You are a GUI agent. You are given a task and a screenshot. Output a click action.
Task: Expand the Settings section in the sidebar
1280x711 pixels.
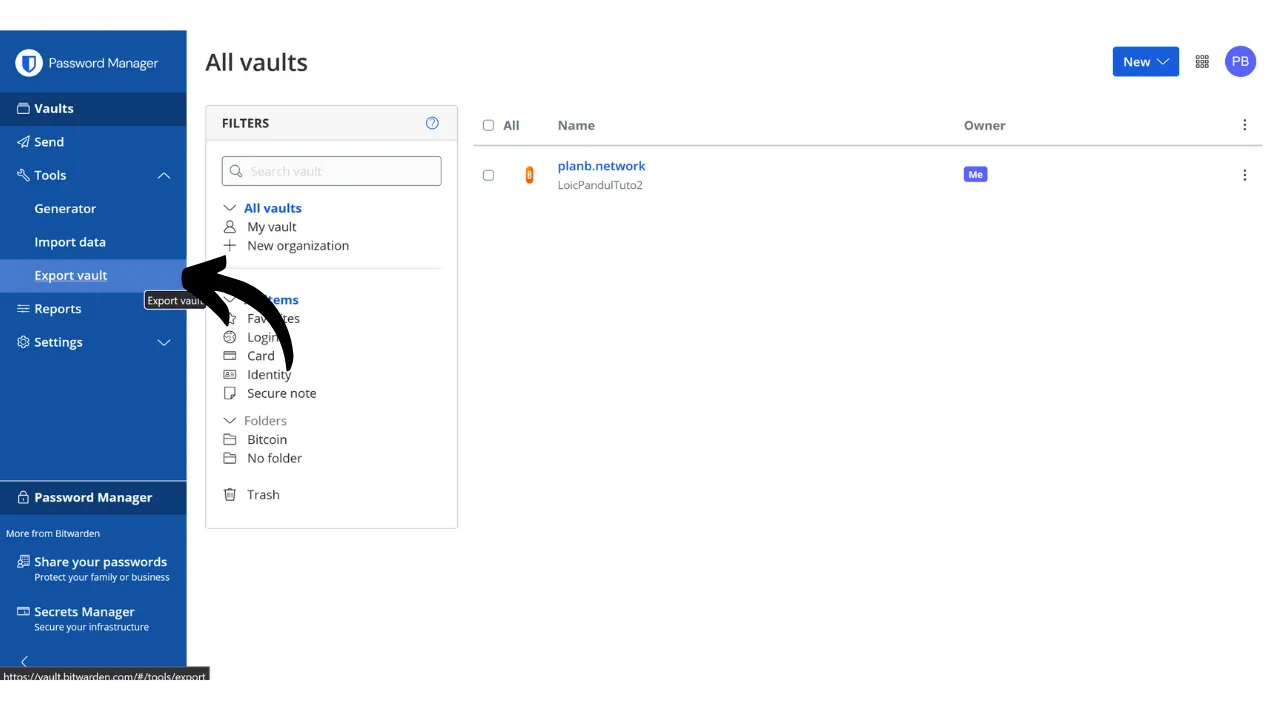tap(163, 342)
